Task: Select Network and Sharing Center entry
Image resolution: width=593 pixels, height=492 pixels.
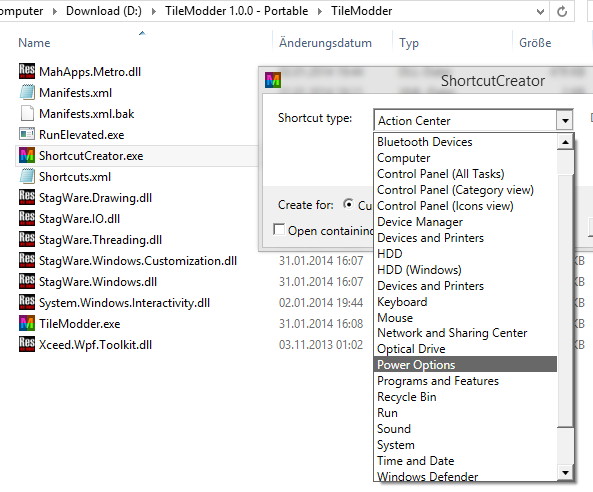Action: 465,333
